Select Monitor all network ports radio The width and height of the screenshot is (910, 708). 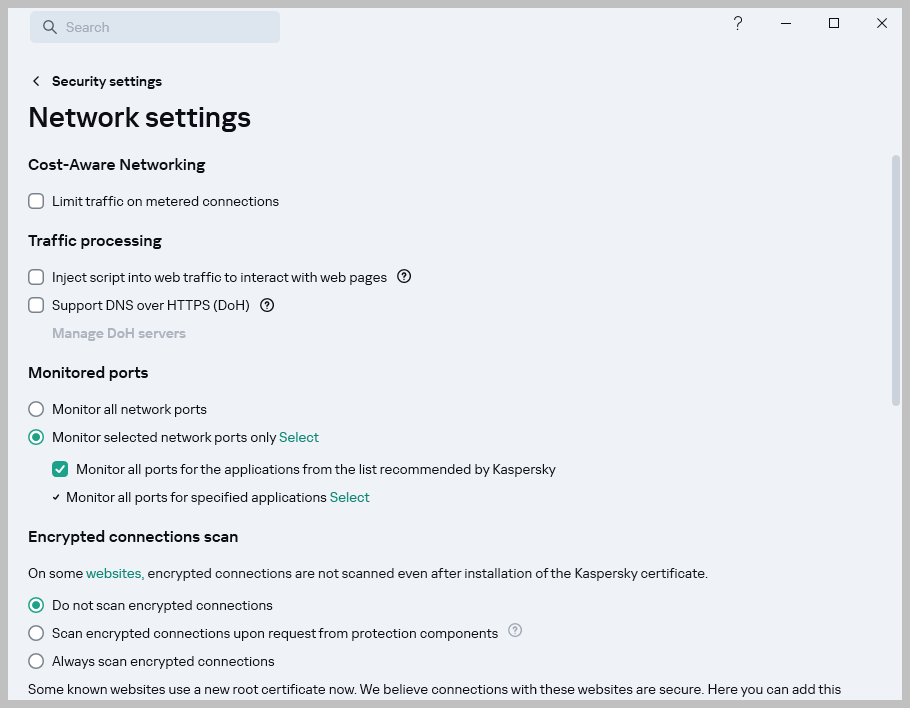(x=36, y=409)
